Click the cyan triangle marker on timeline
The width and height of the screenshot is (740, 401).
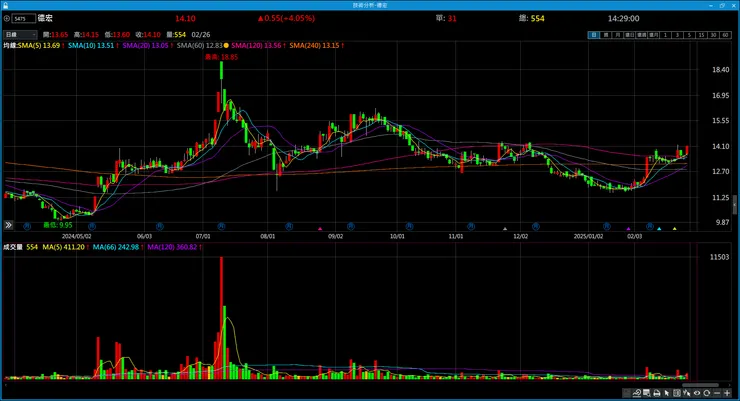coord(659,229)
